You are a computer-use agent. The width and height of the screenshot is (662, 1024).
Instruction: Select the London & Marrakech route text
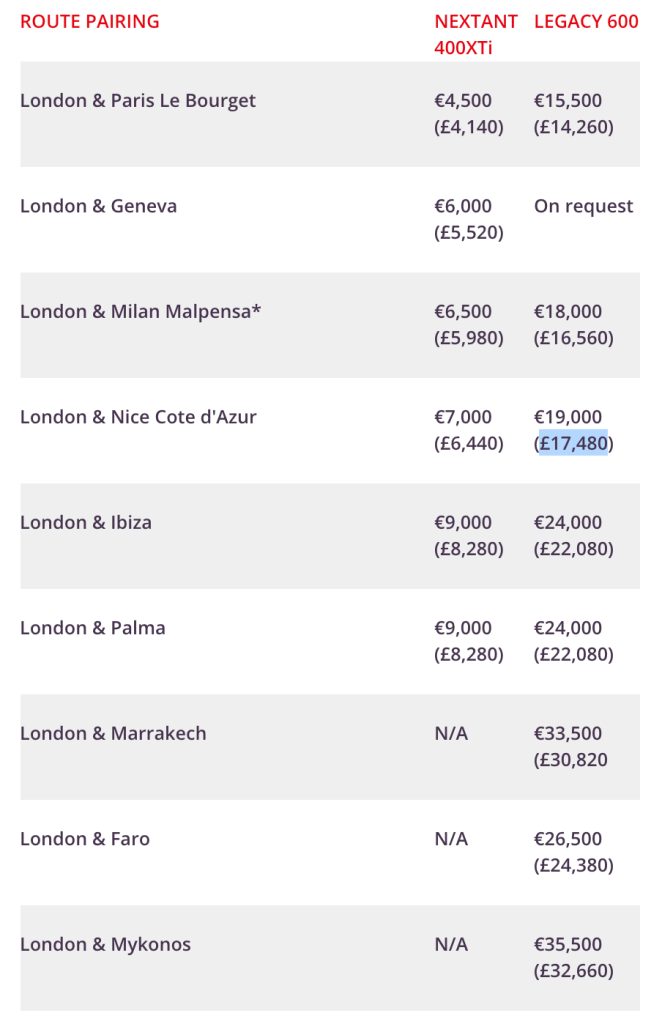pyautogui.click(x=113, y=734)
